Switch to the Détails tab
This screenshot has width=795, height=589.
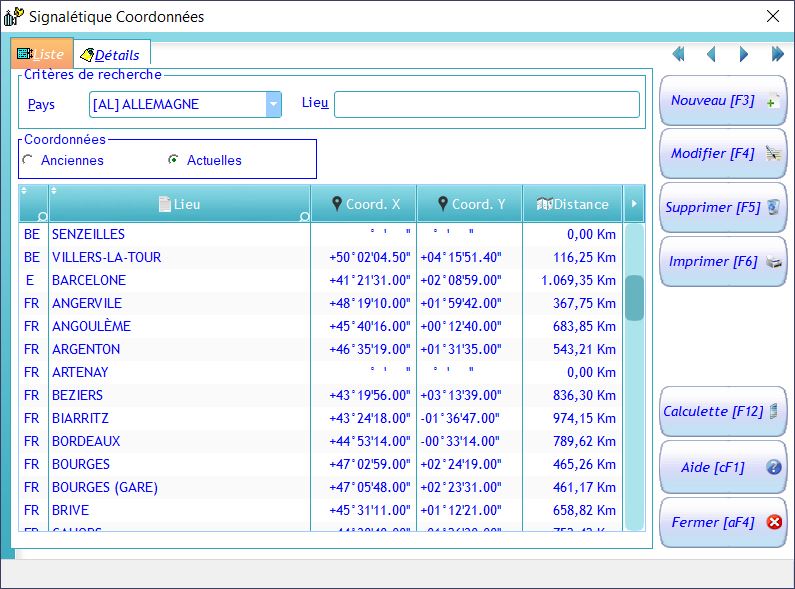[x=112, y=54]
